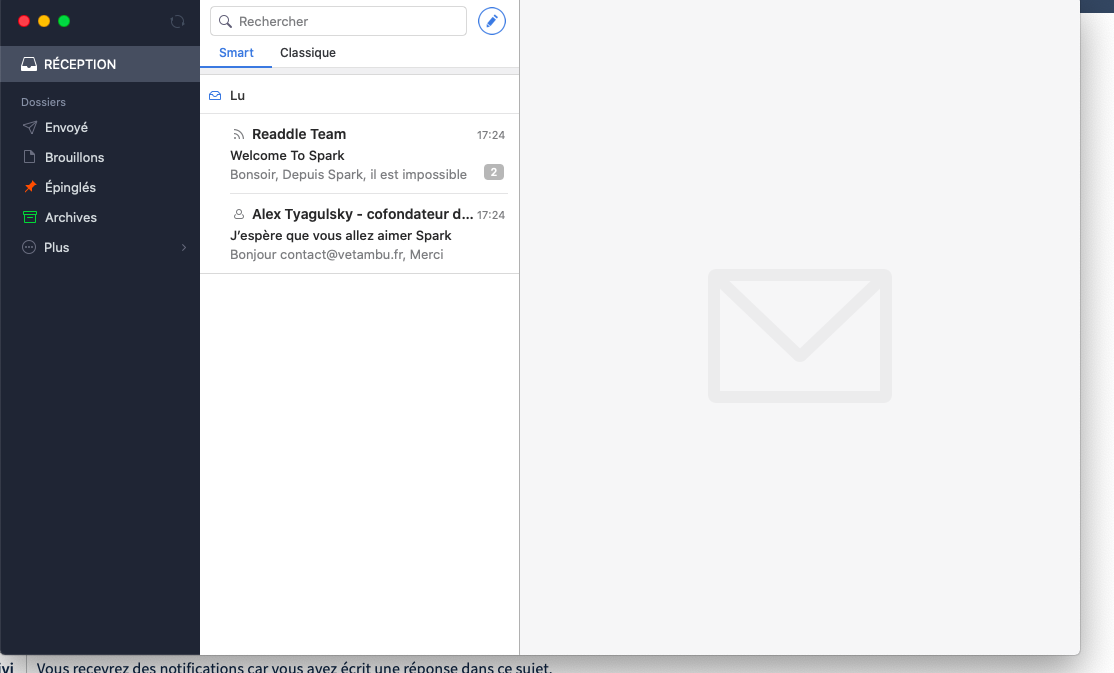Click the Lu envelope icon
The image size is (1114, 673).
215,96
